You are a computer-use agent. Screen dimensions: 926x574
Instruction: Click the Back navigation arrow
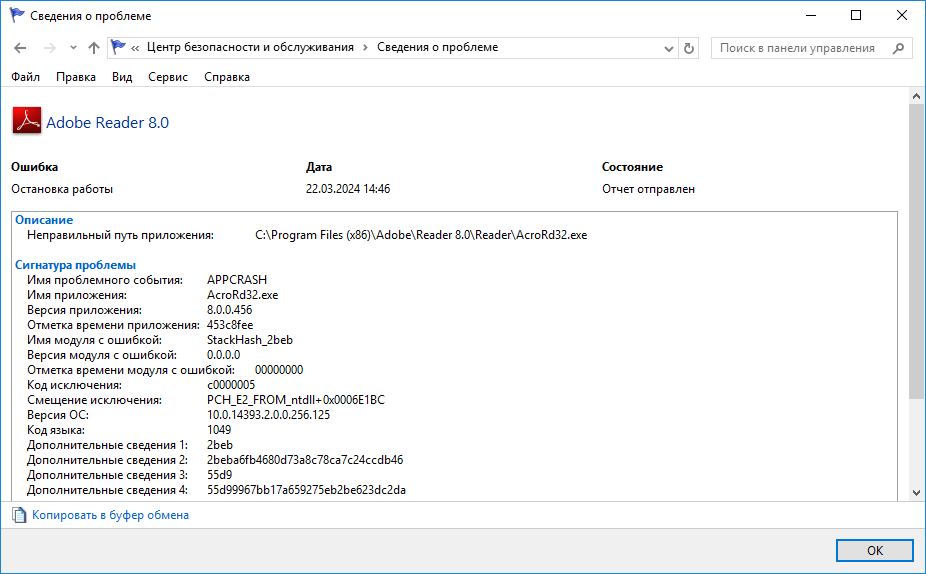pyautogui.click(x=20, y=48)
